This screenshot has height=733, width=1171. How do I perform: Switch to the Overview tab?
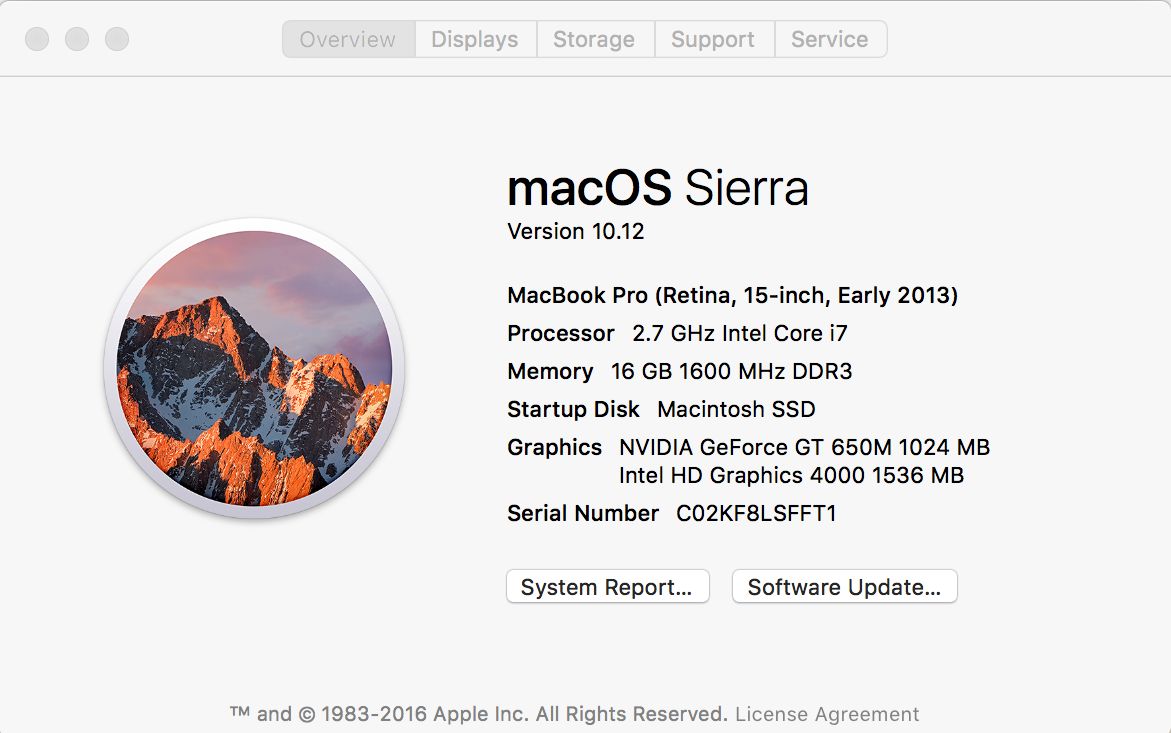tap(348, 39)
